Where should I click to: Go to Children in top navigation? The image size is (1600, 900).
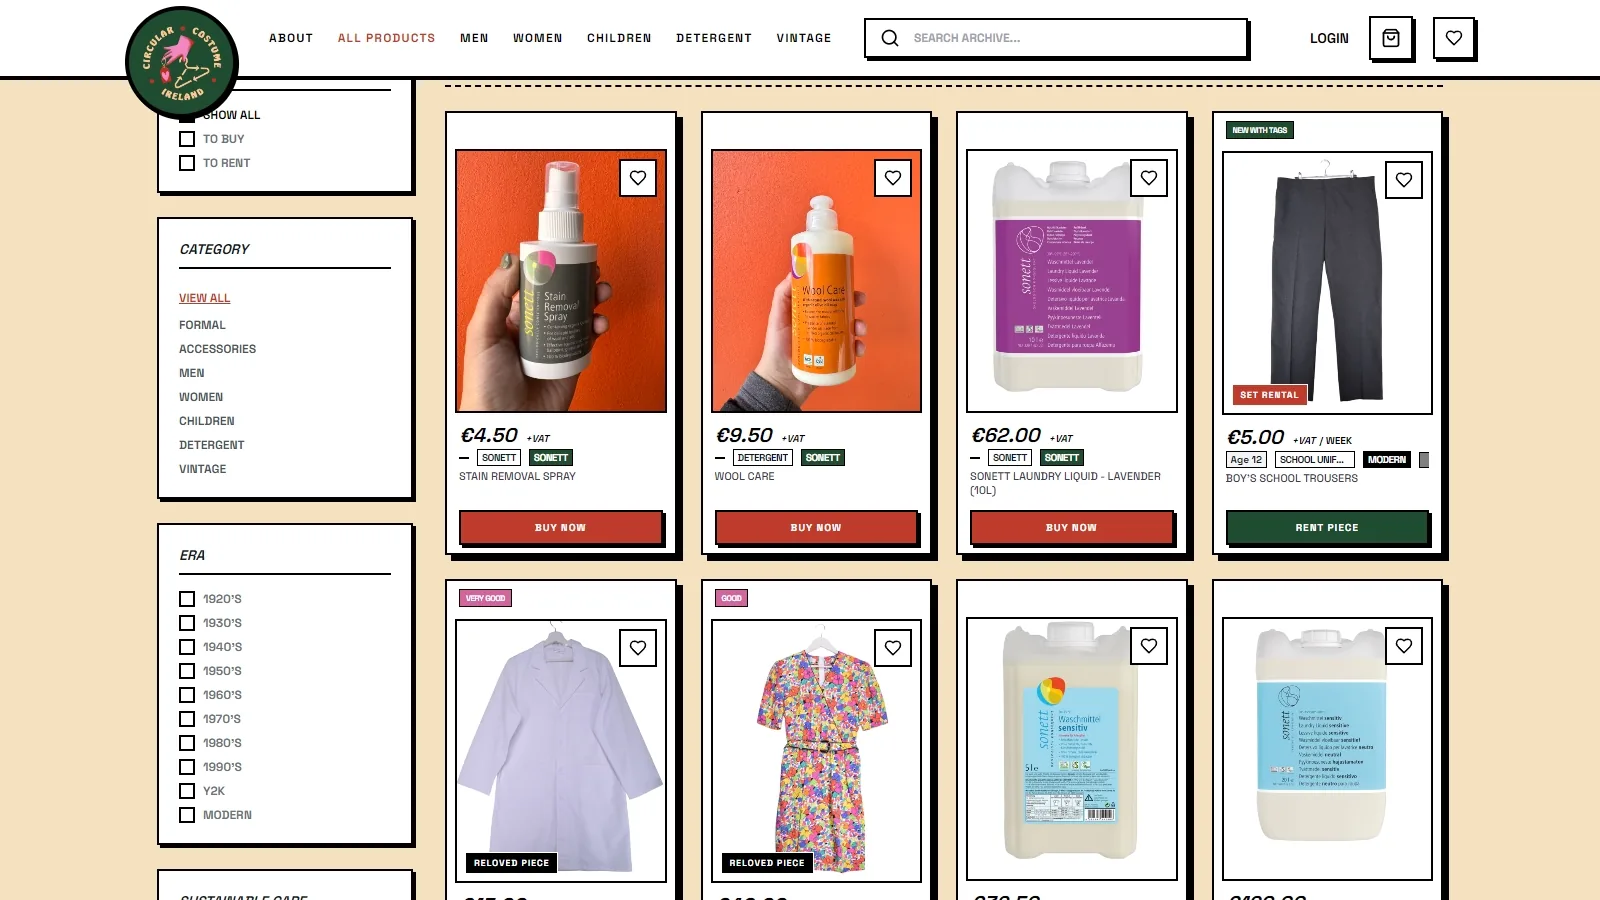click(619, 38)
